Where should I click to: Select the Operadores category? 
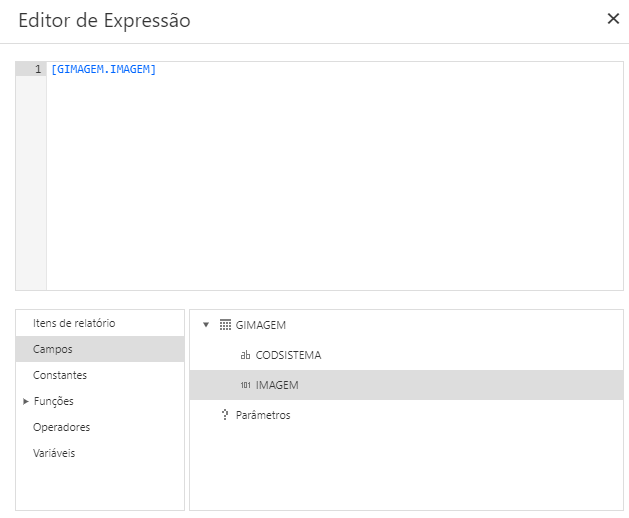coord(62,427)
